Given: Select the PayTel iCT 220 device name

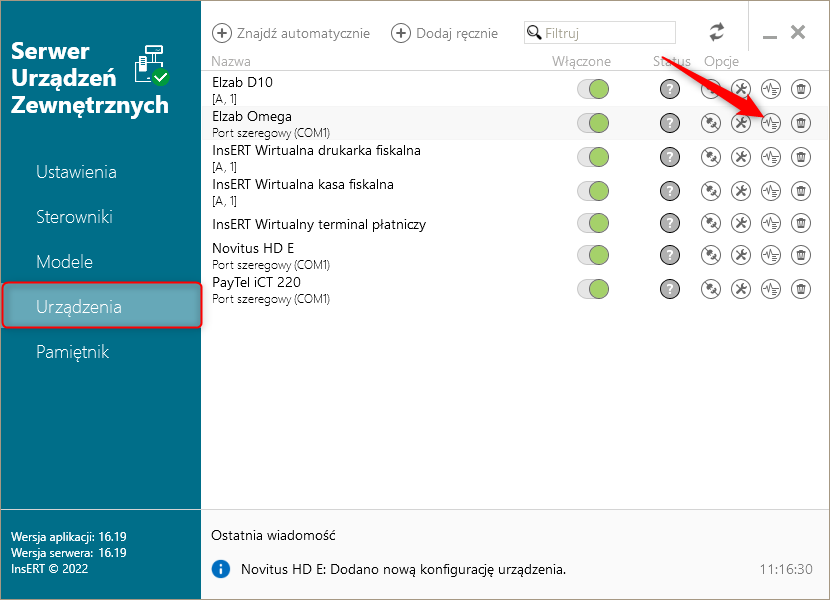Looking at the screenshot, I should click(257, 282).
